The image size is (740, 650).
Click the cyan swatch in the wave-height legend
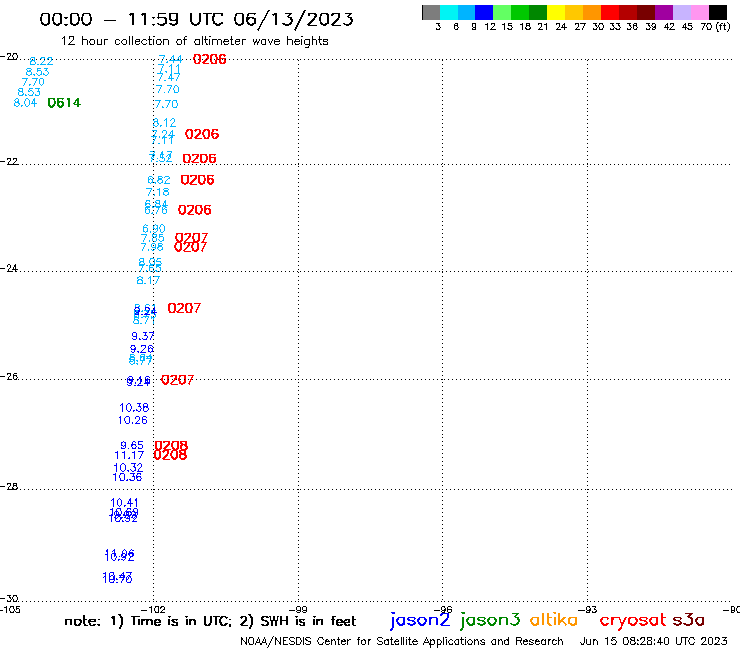point(448,12)
